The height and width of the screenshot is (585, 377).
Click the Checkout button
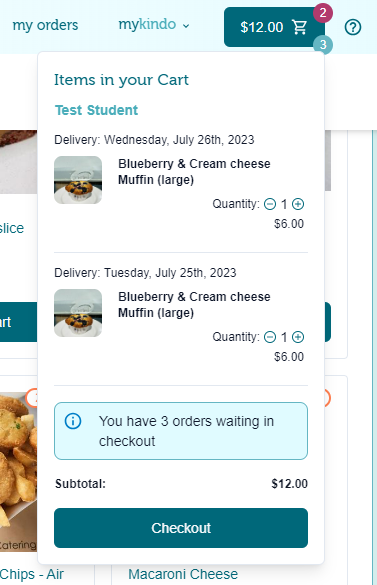click(x=181, y=528)
